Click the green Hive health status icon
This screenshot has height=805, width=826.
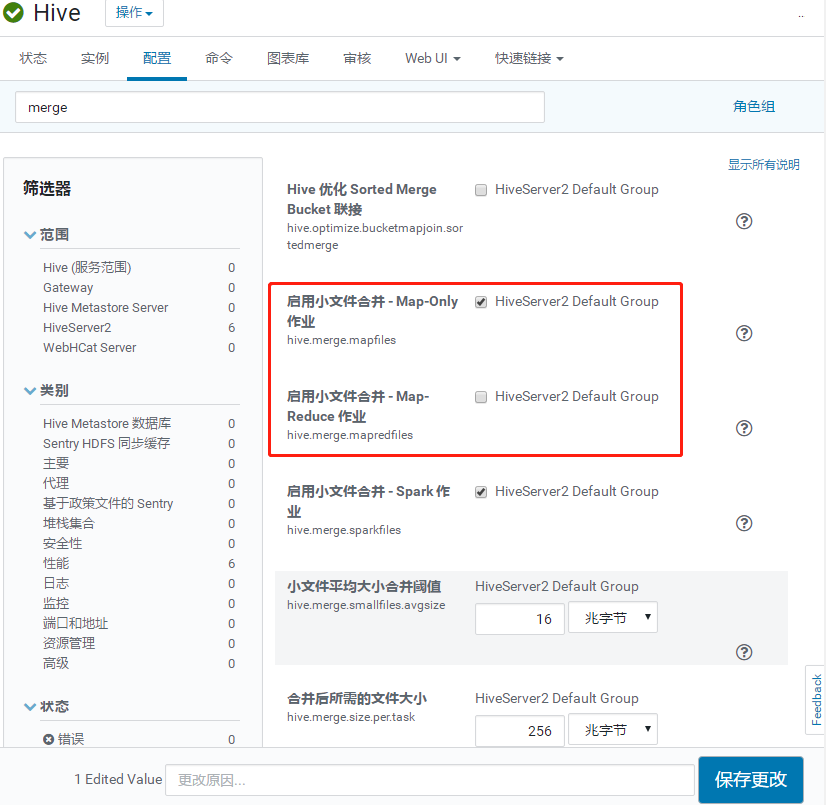(x=13, y=12)
